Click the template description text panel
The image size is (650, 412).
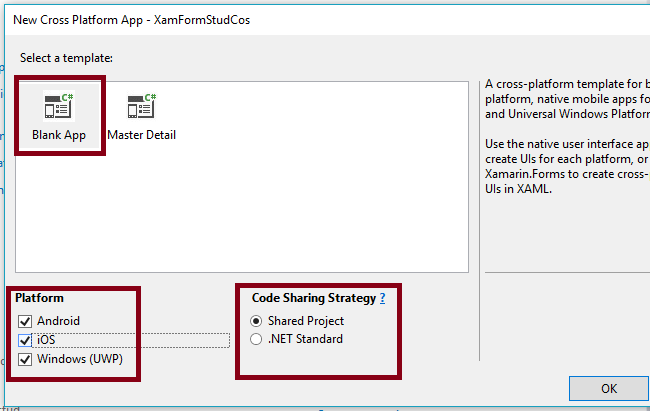(x=565, y=140)
